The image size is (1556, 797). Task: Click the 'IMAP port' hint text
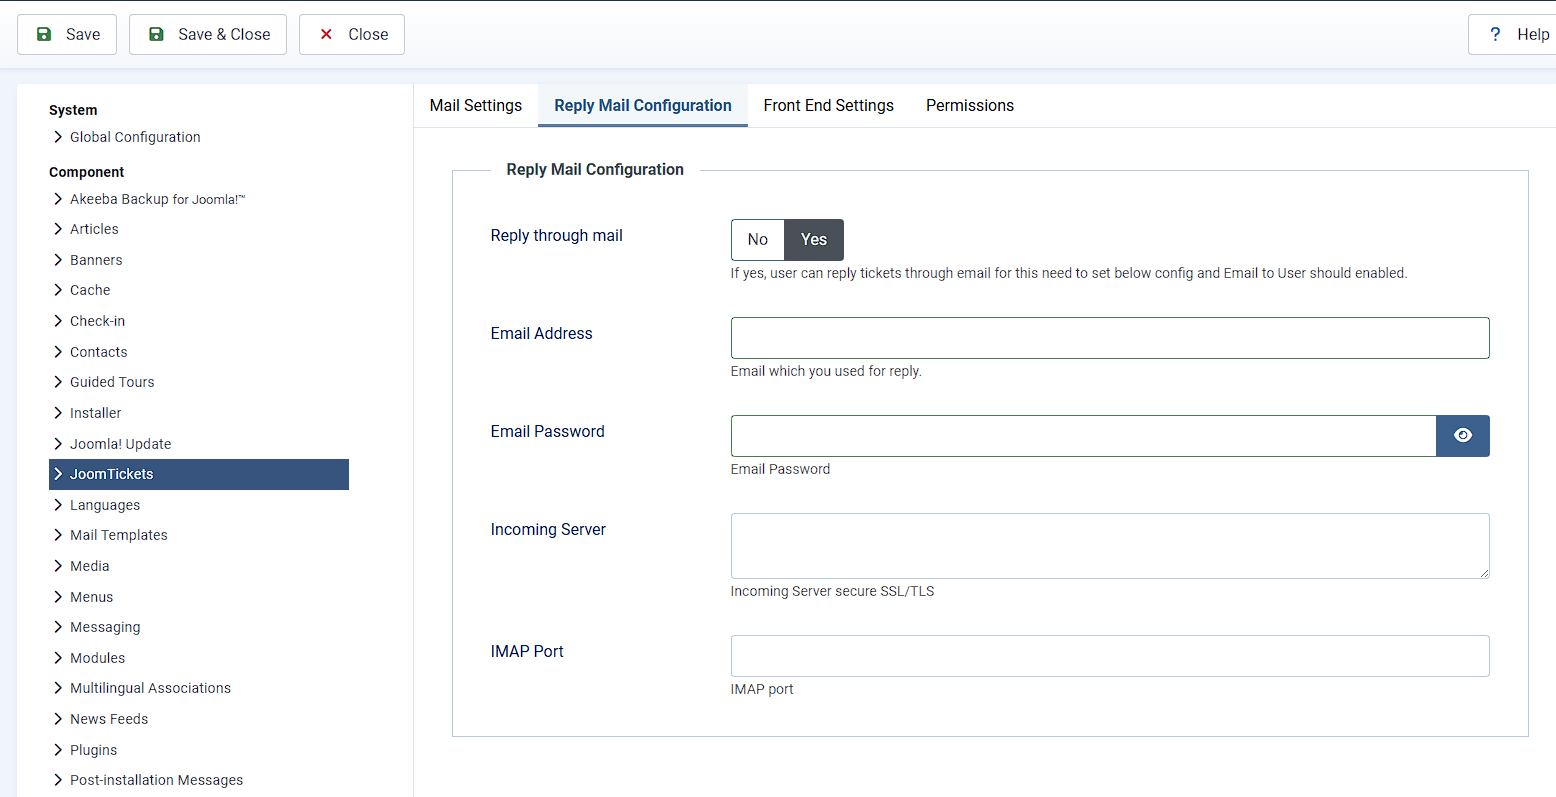click(x=762, y=689)
